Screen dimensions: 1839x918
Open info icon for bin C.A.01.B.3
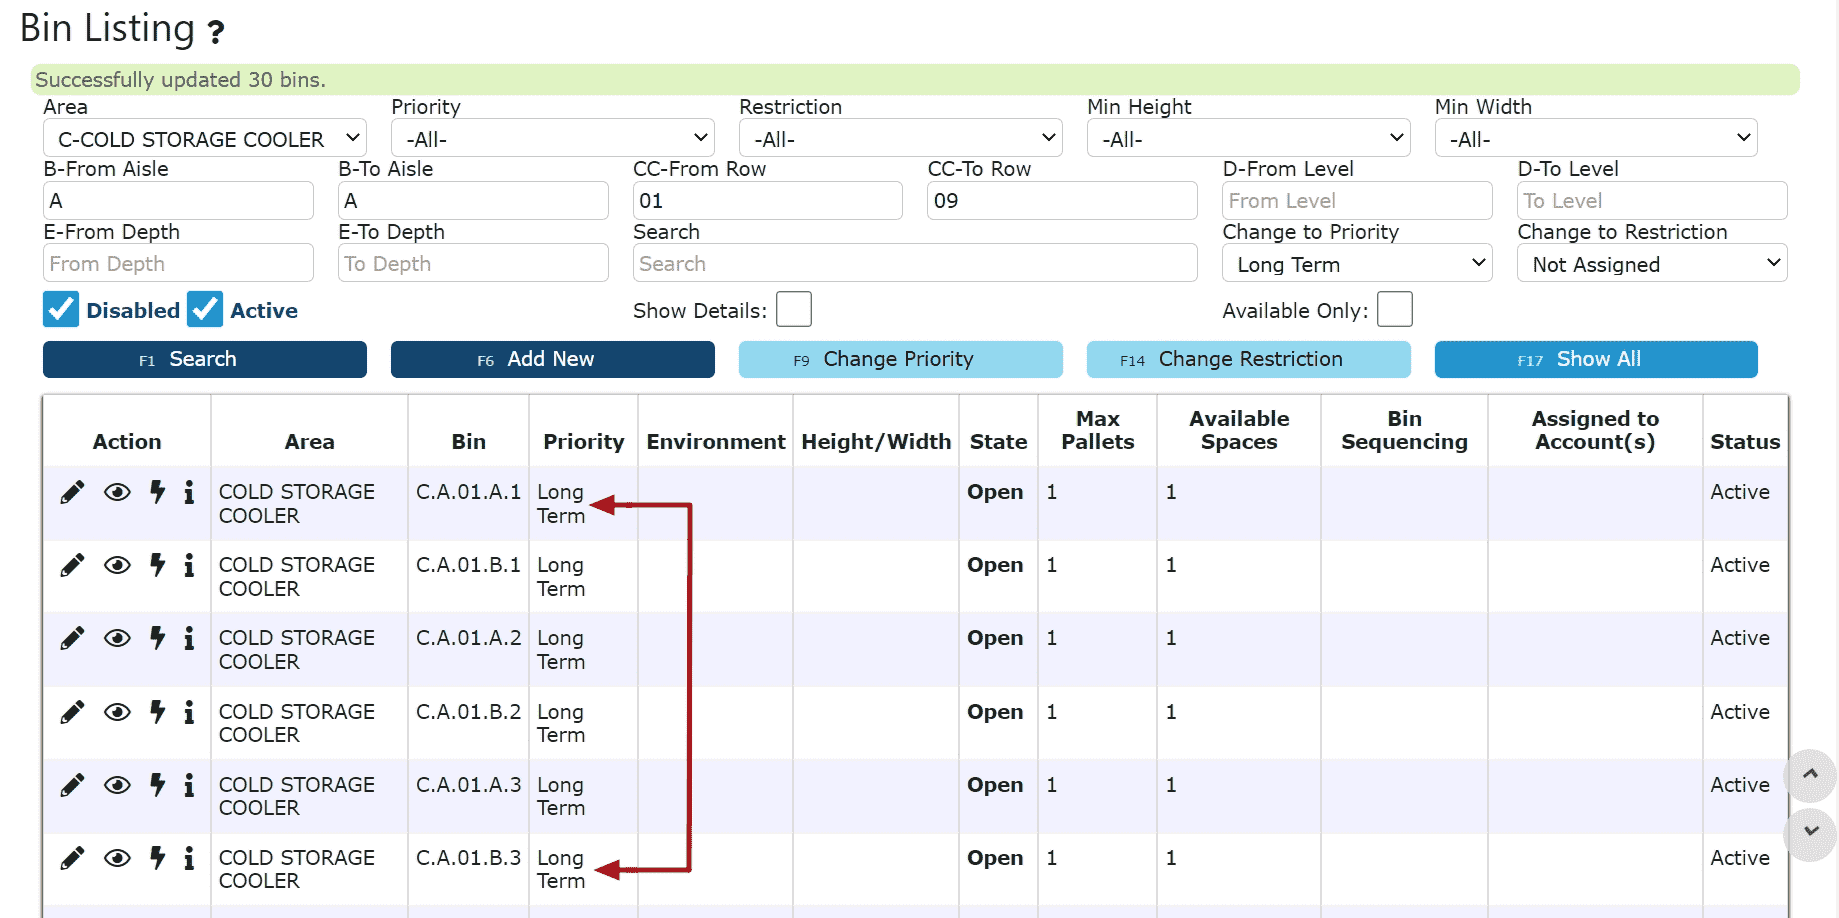tap(189, 857)
